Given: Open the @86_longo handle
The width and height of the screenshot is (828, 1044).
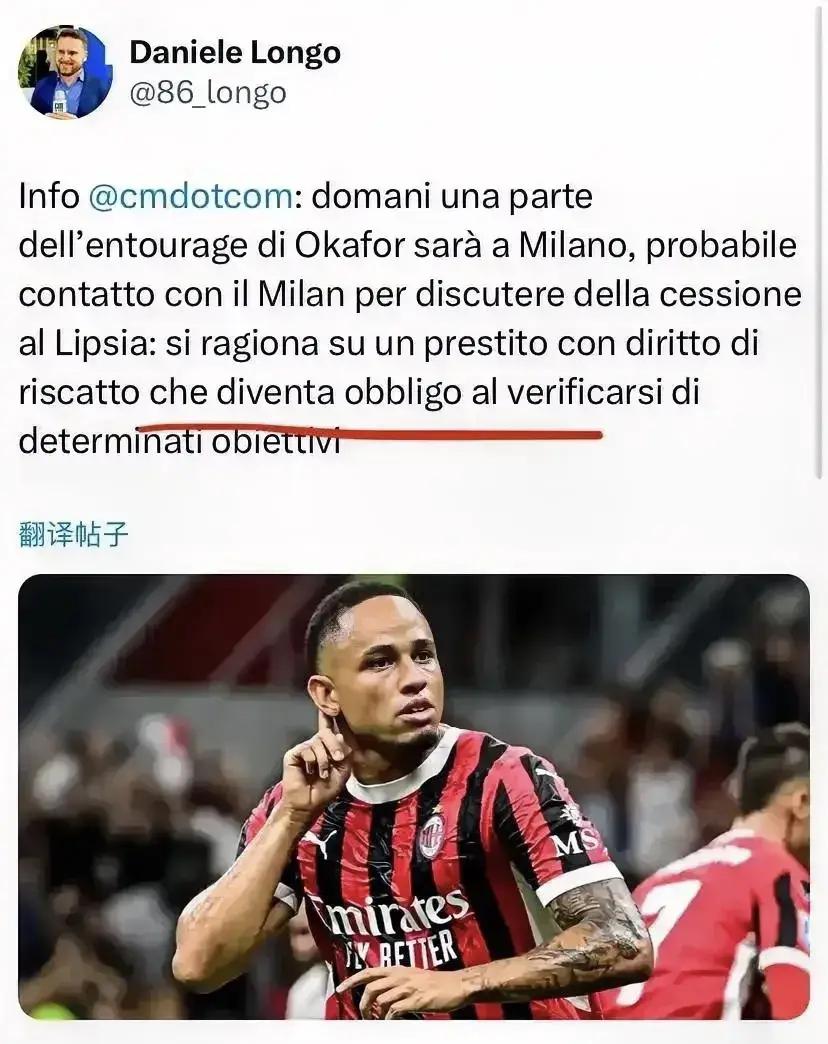Looking at the screenshot, I should pos(208,93).
